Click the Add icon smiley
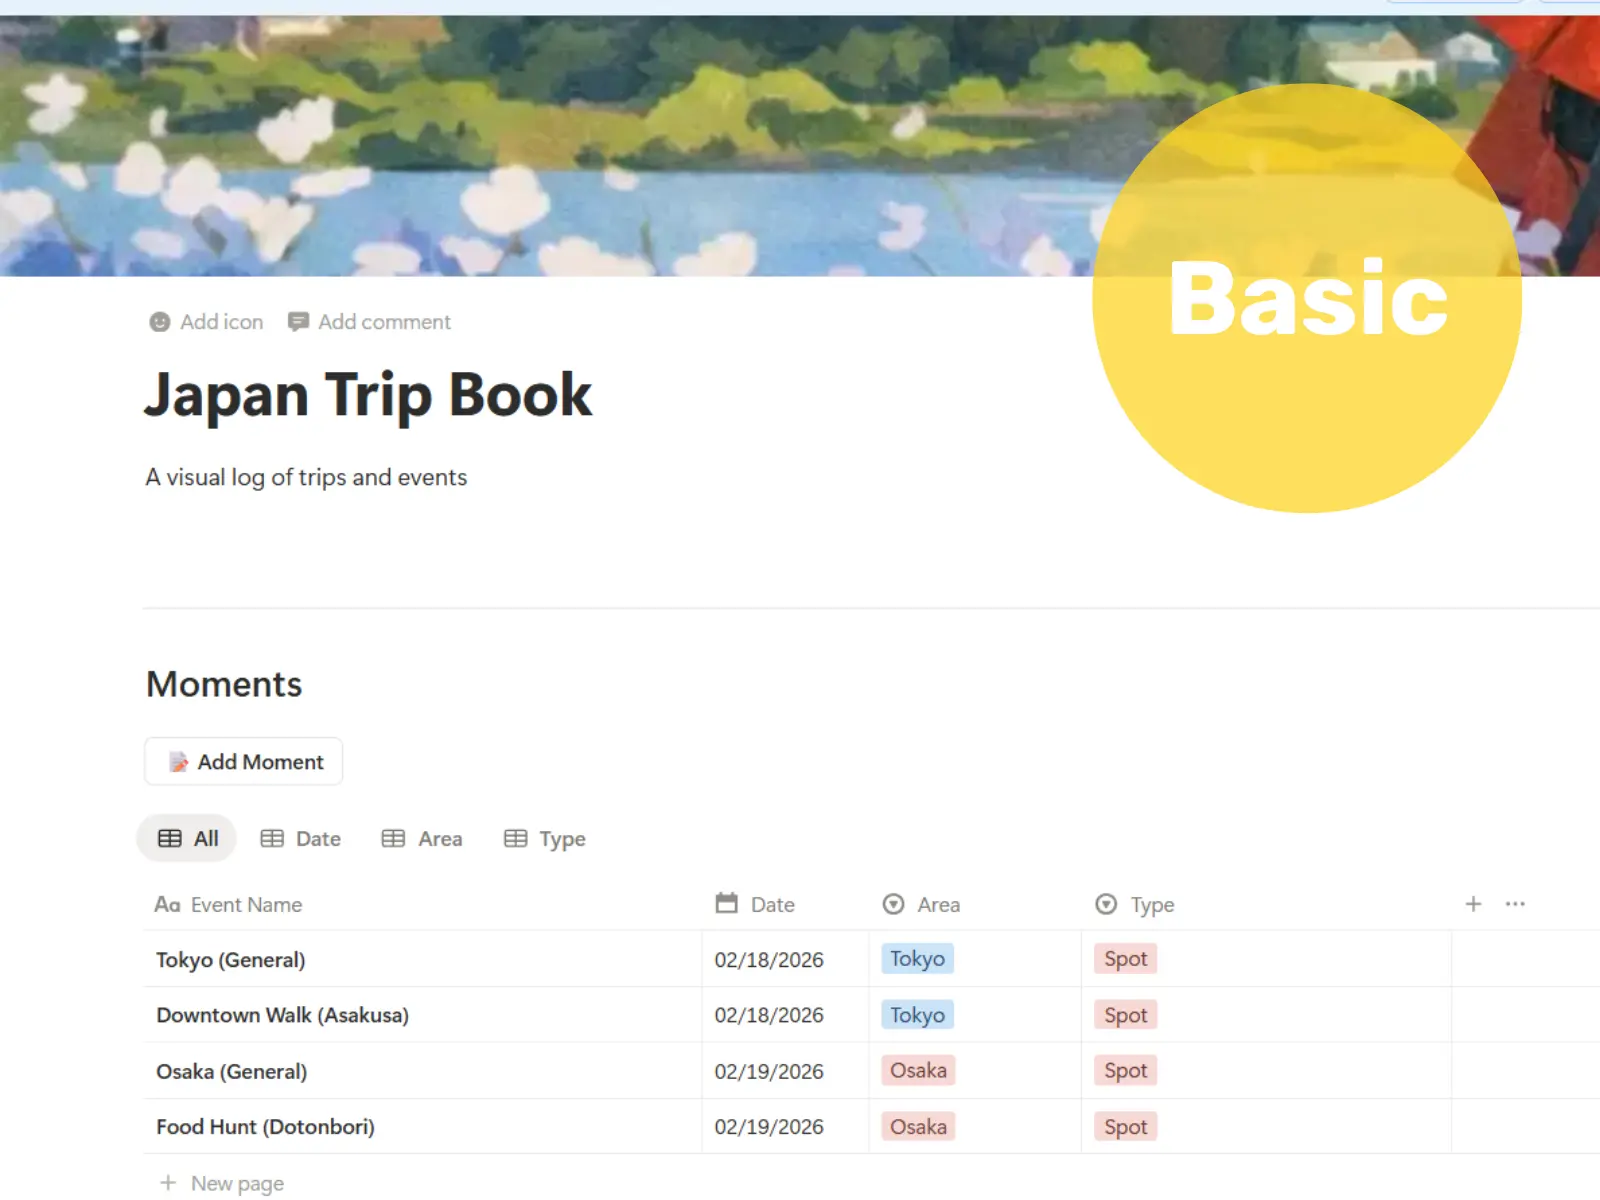 160,322
